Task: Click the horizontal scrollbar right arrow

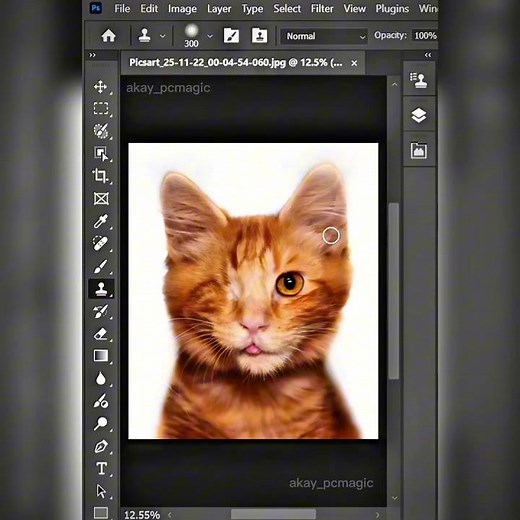Action: [377, 514]
